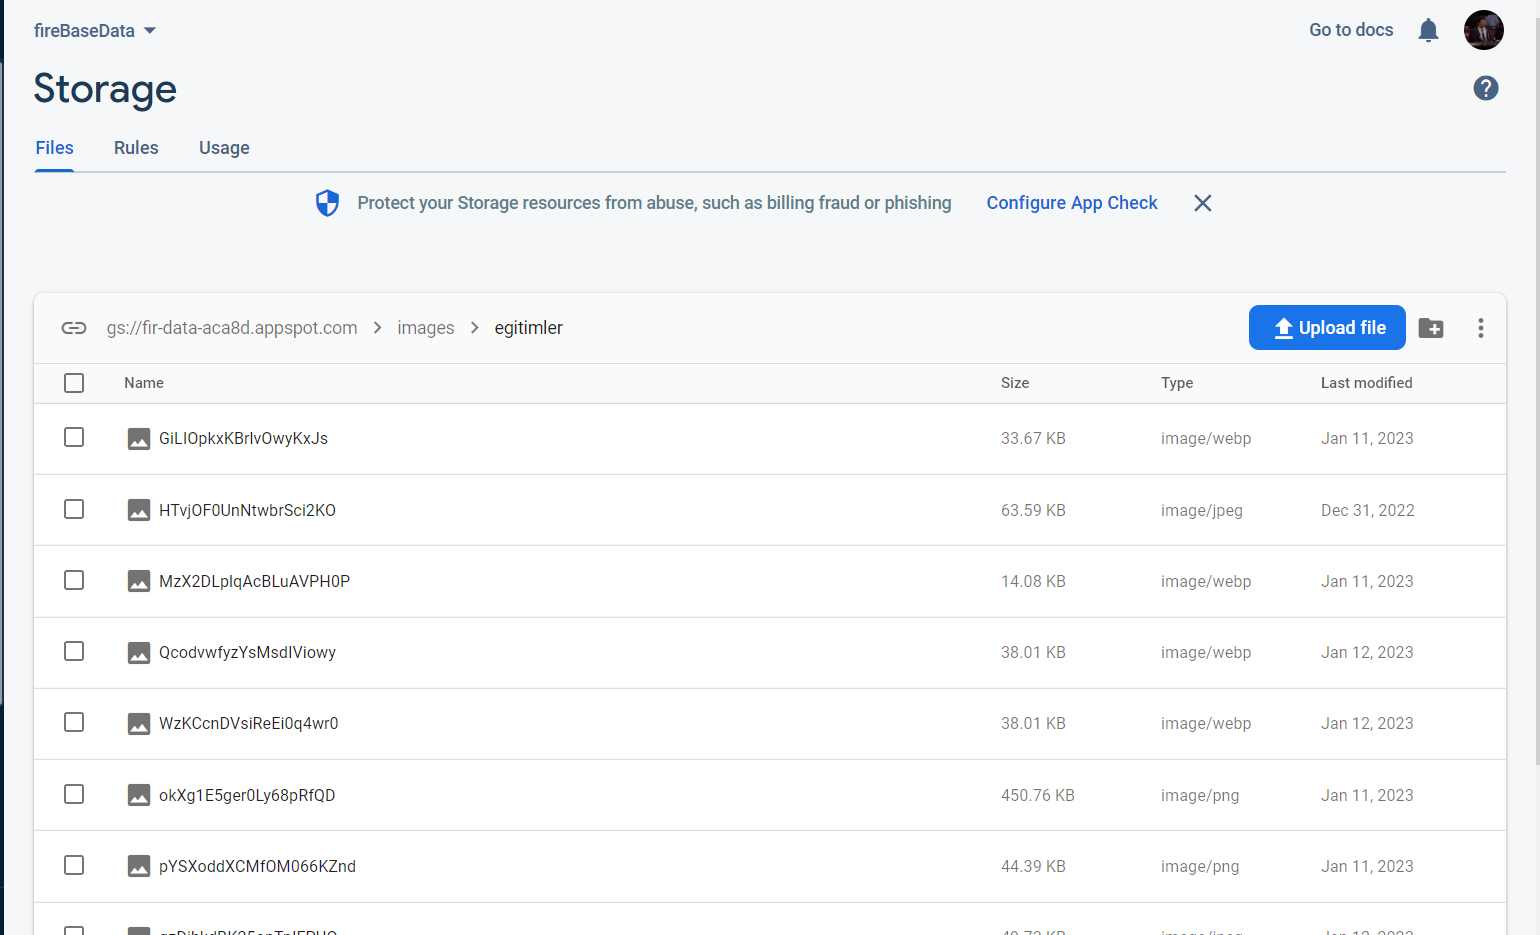This screenshot has height=935, width=1540.
Task: Check the QcodvwfyzYsMsdlViowy file checkbox
Action: 74,651
